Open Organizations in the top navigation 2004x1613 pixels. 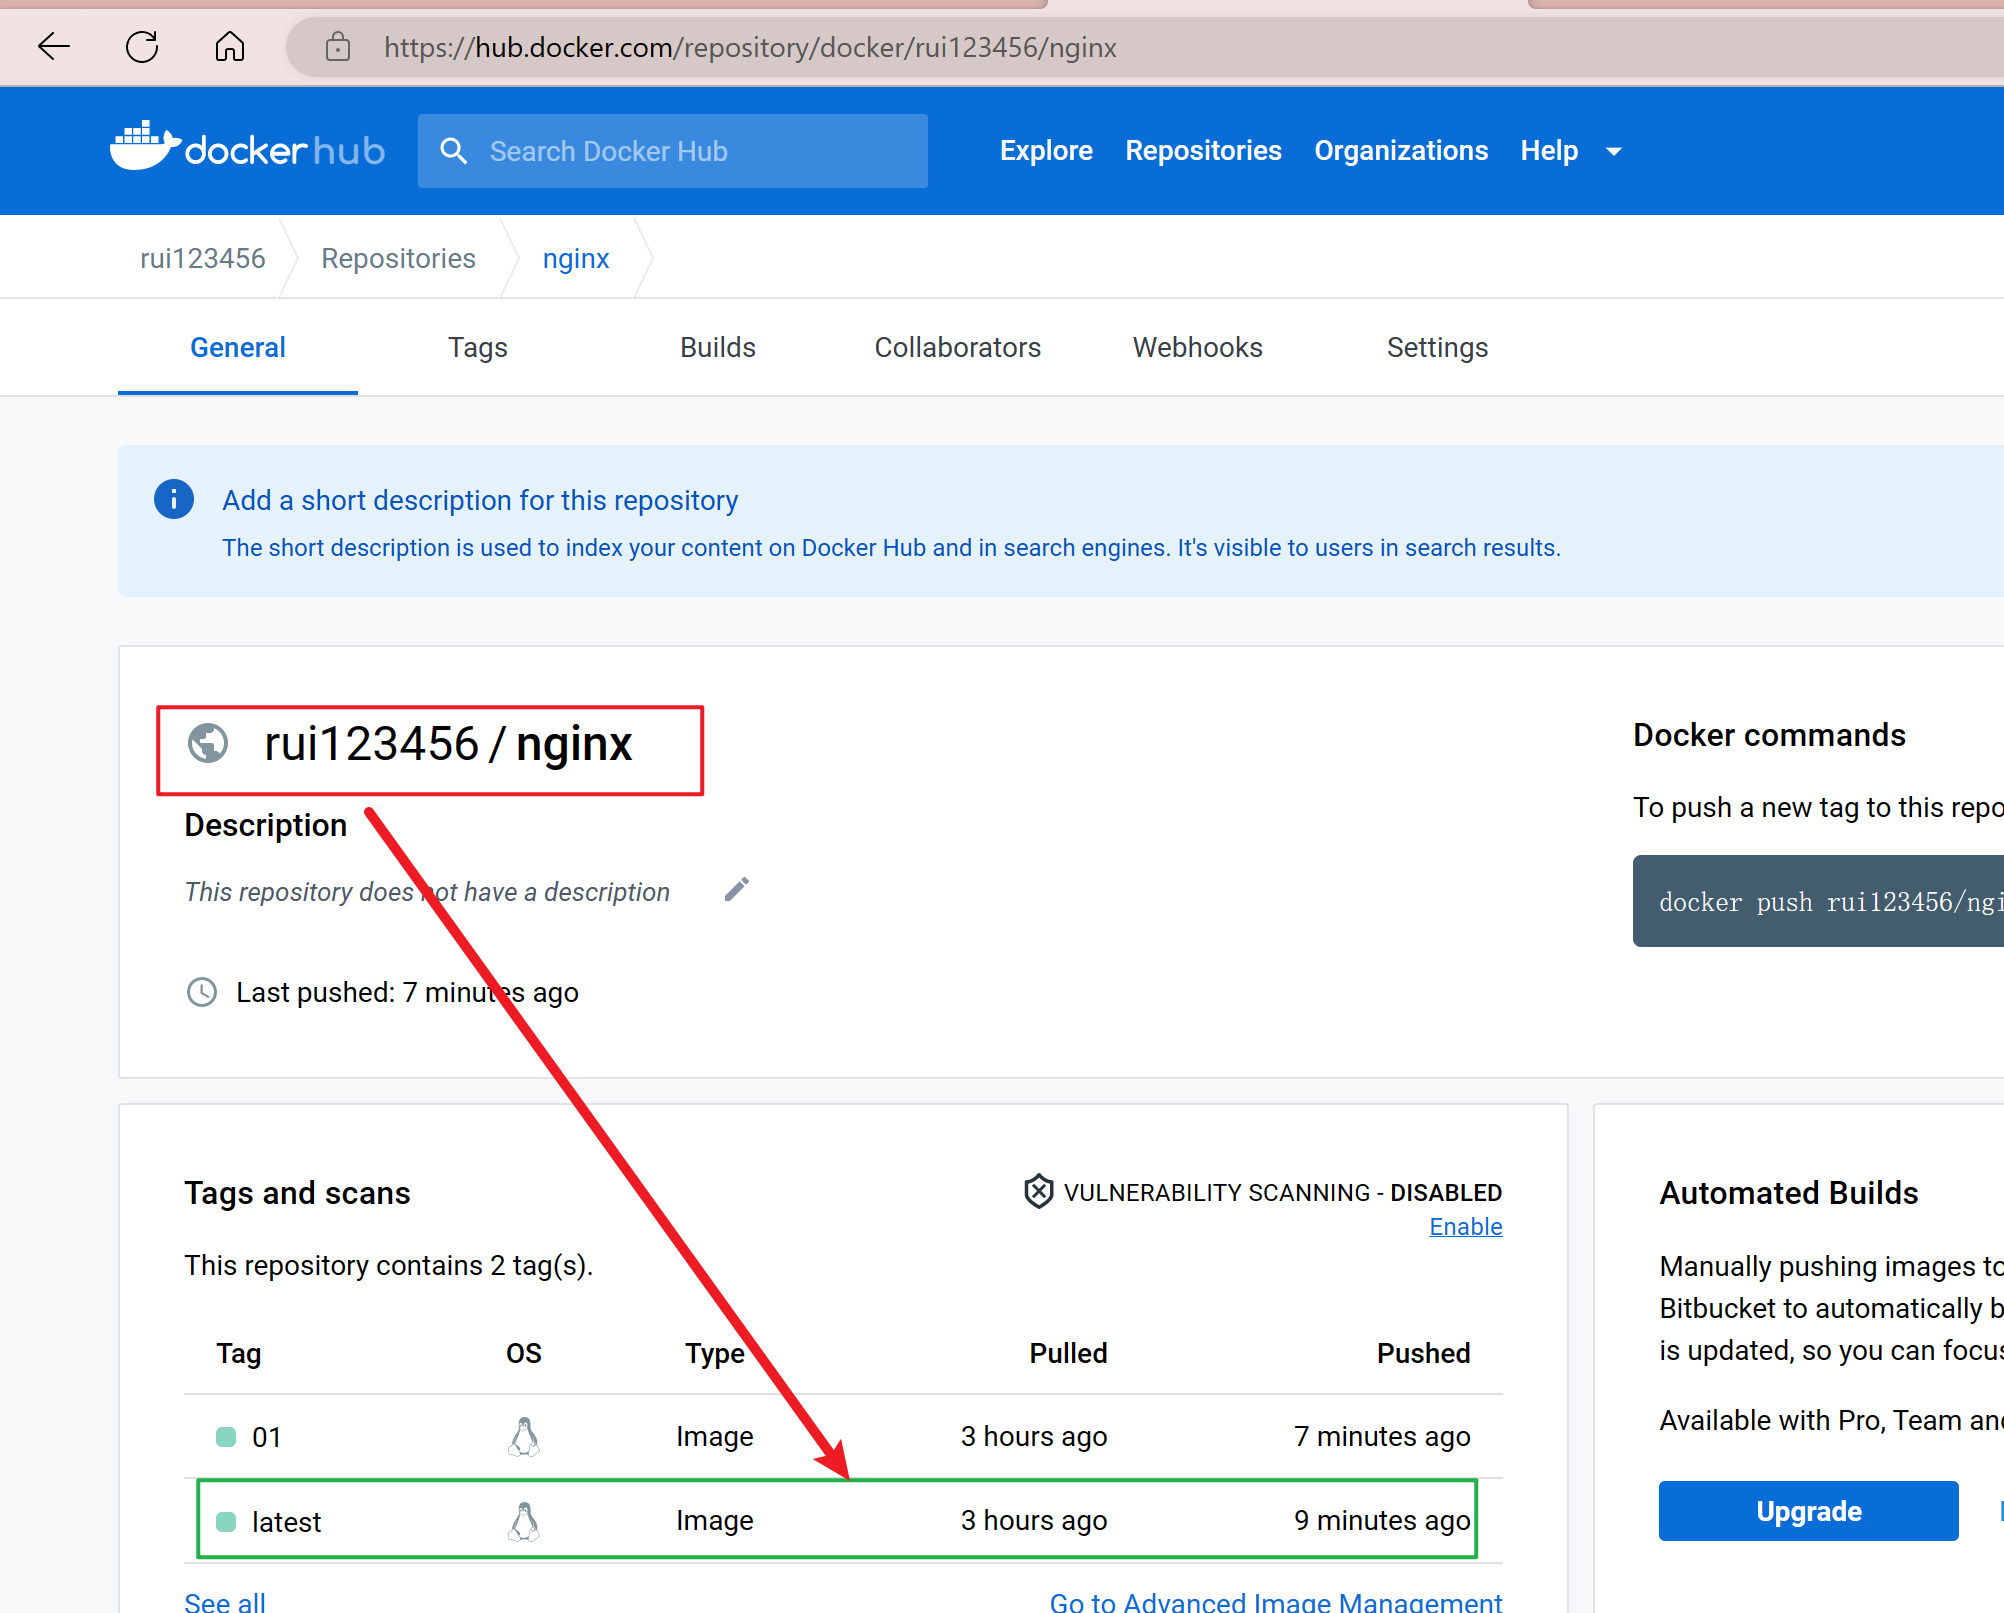point(1401,150)
